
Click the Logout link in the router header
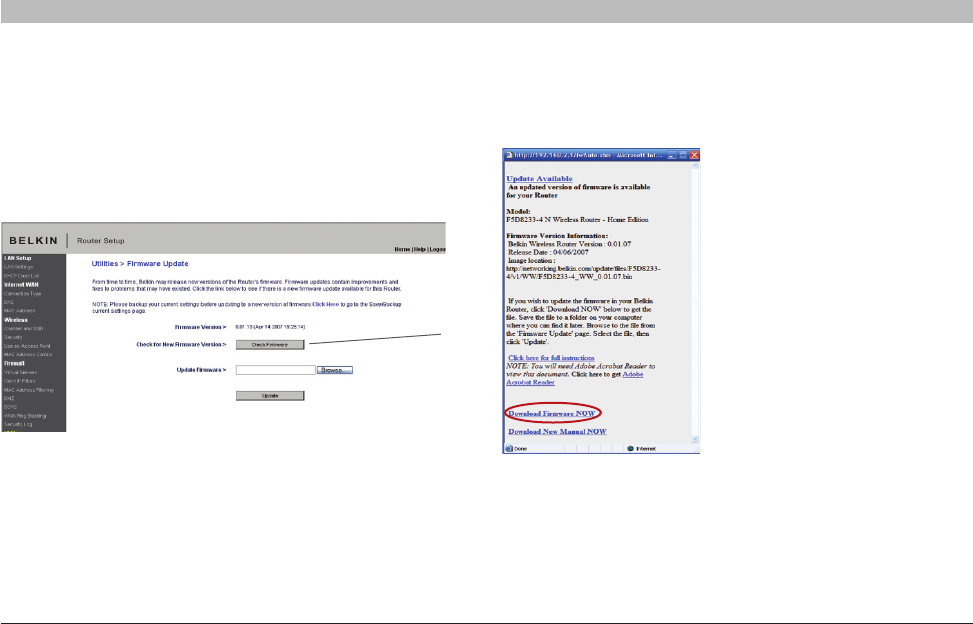pos(437,249)
